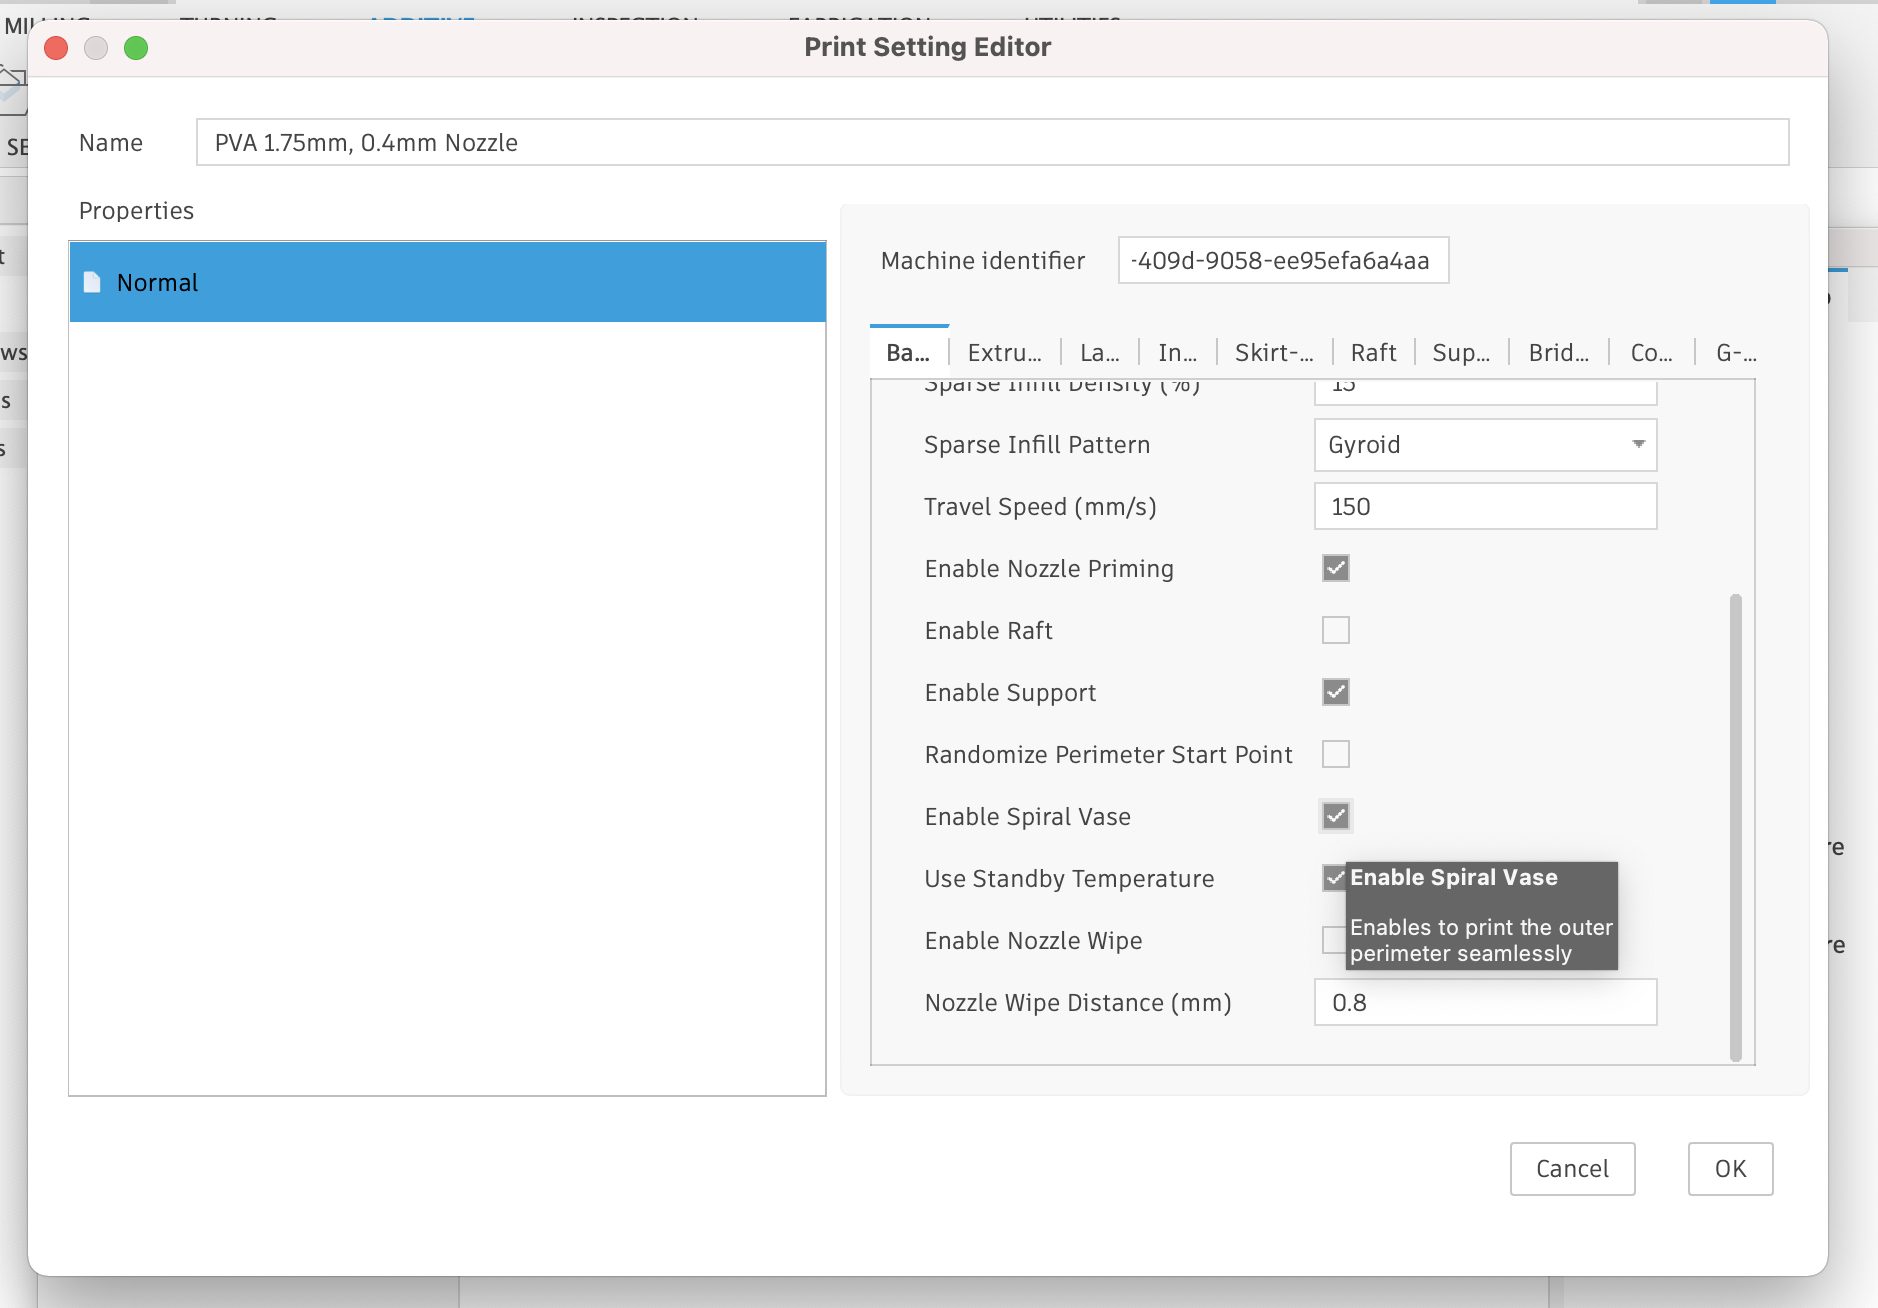Toggle the Enable Nozzle Priming checkbox
The width and height of the screenshot is (1878, 1308).
pyautogui.click(x=1335, y=568)
